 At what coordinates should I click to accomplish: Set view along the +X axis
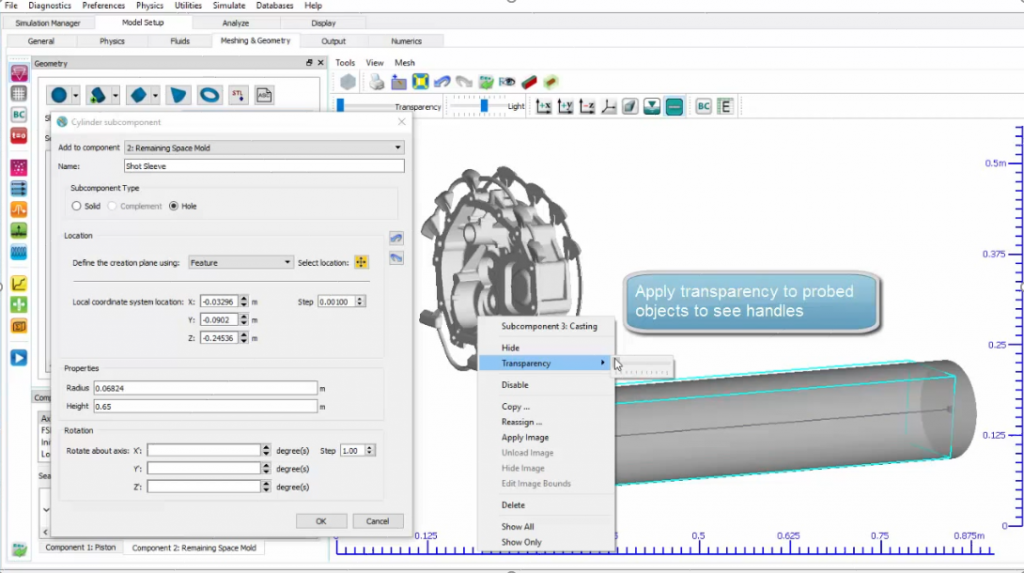(x=544, y=106)
